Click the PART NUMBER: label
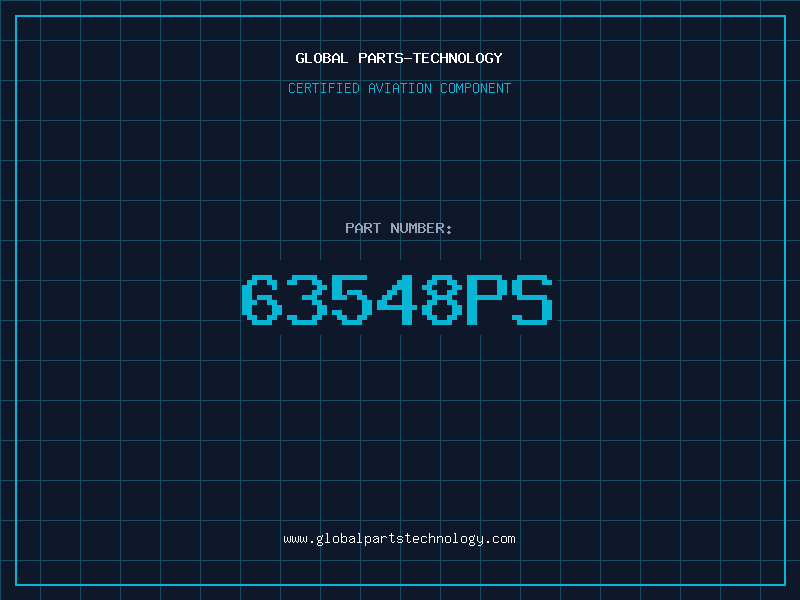Screen dimensions: 800x600 pos(398,228)
